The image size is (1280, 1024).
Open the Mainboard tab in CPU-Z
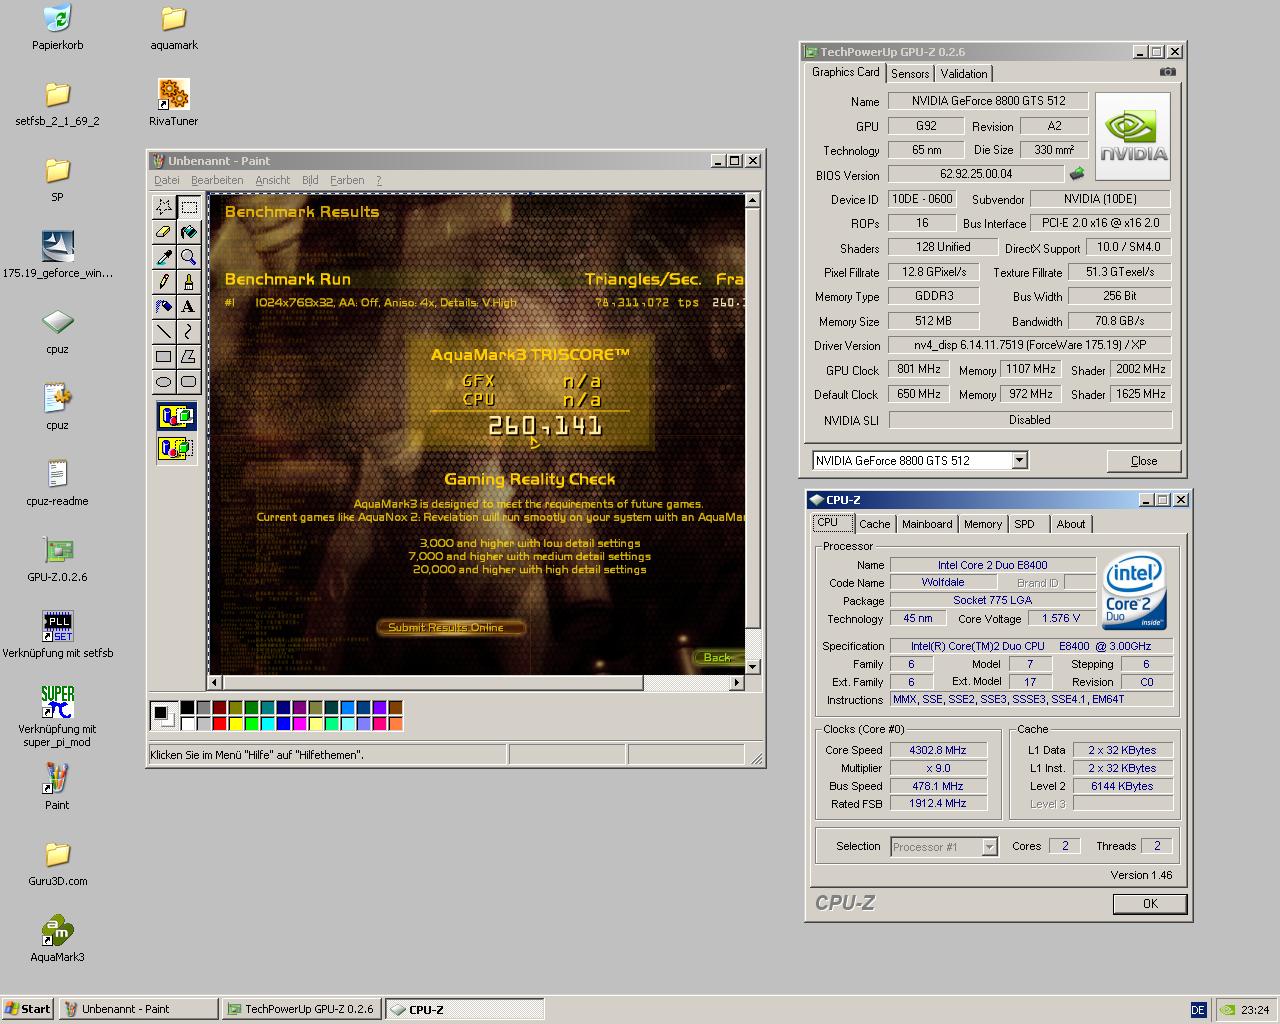(927, 524)
